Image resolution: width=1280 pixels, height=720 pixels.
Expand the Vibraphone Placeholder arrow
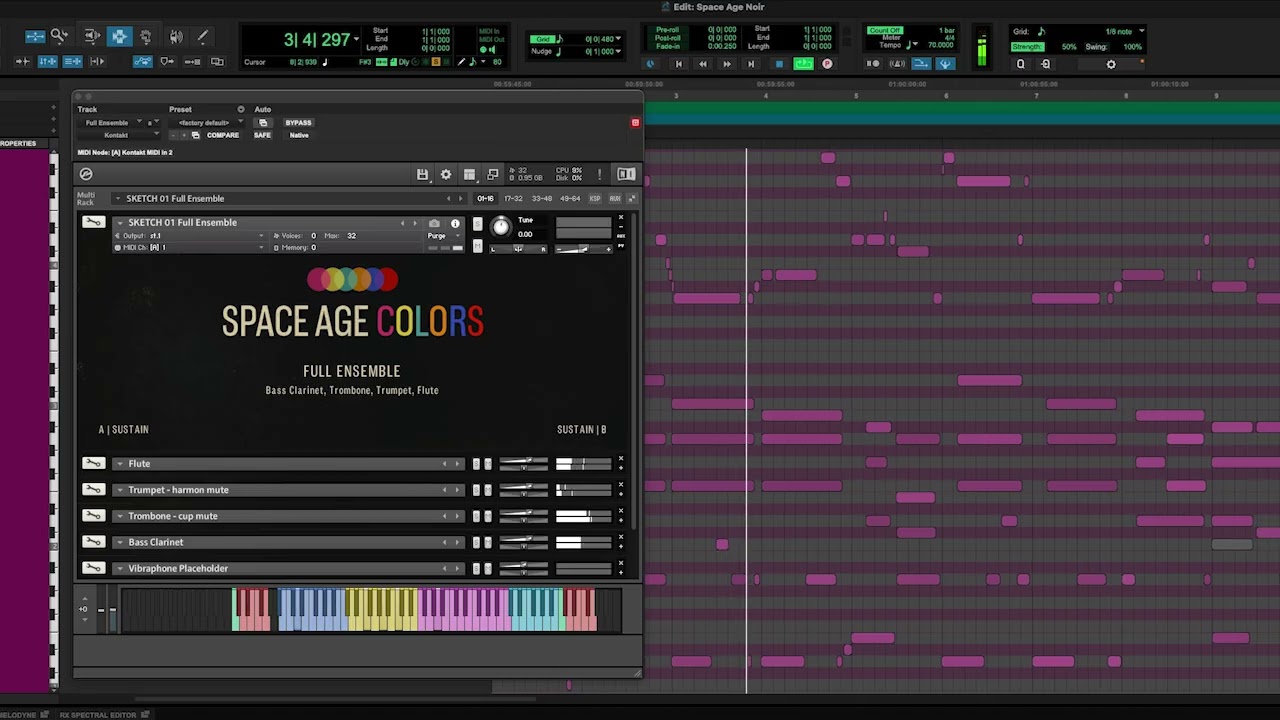[x=119, y=568]
